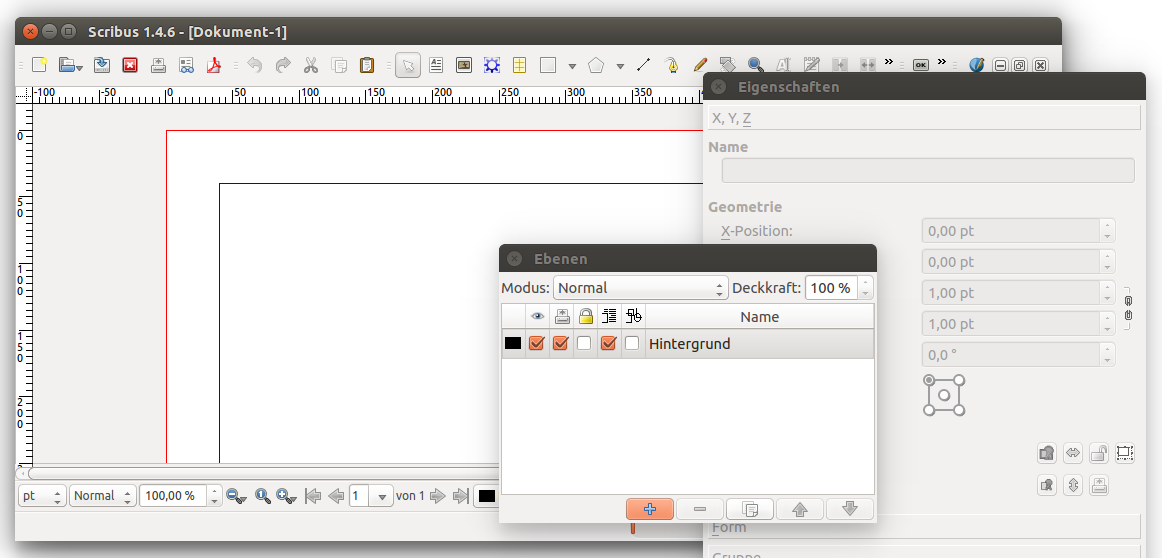1162x558 pixels.
Task: Open the shape type dropdown arrow
Action: click(572, 65)
